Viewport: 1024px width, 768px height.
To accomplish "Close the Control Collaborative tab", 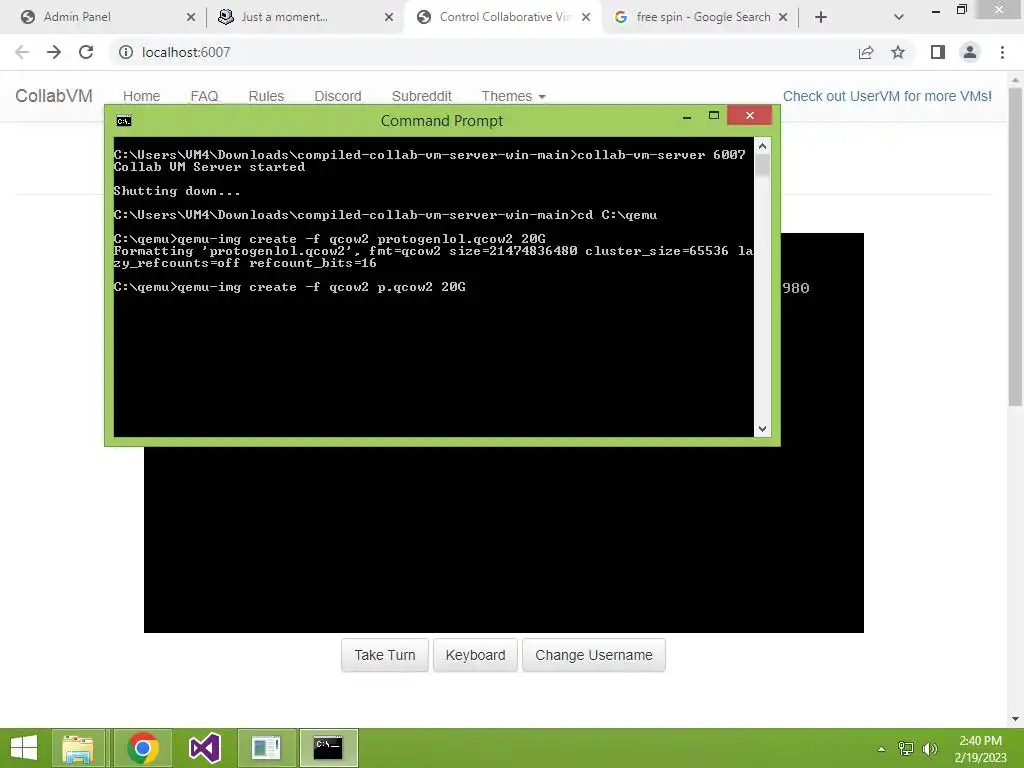I will [586, 17].
